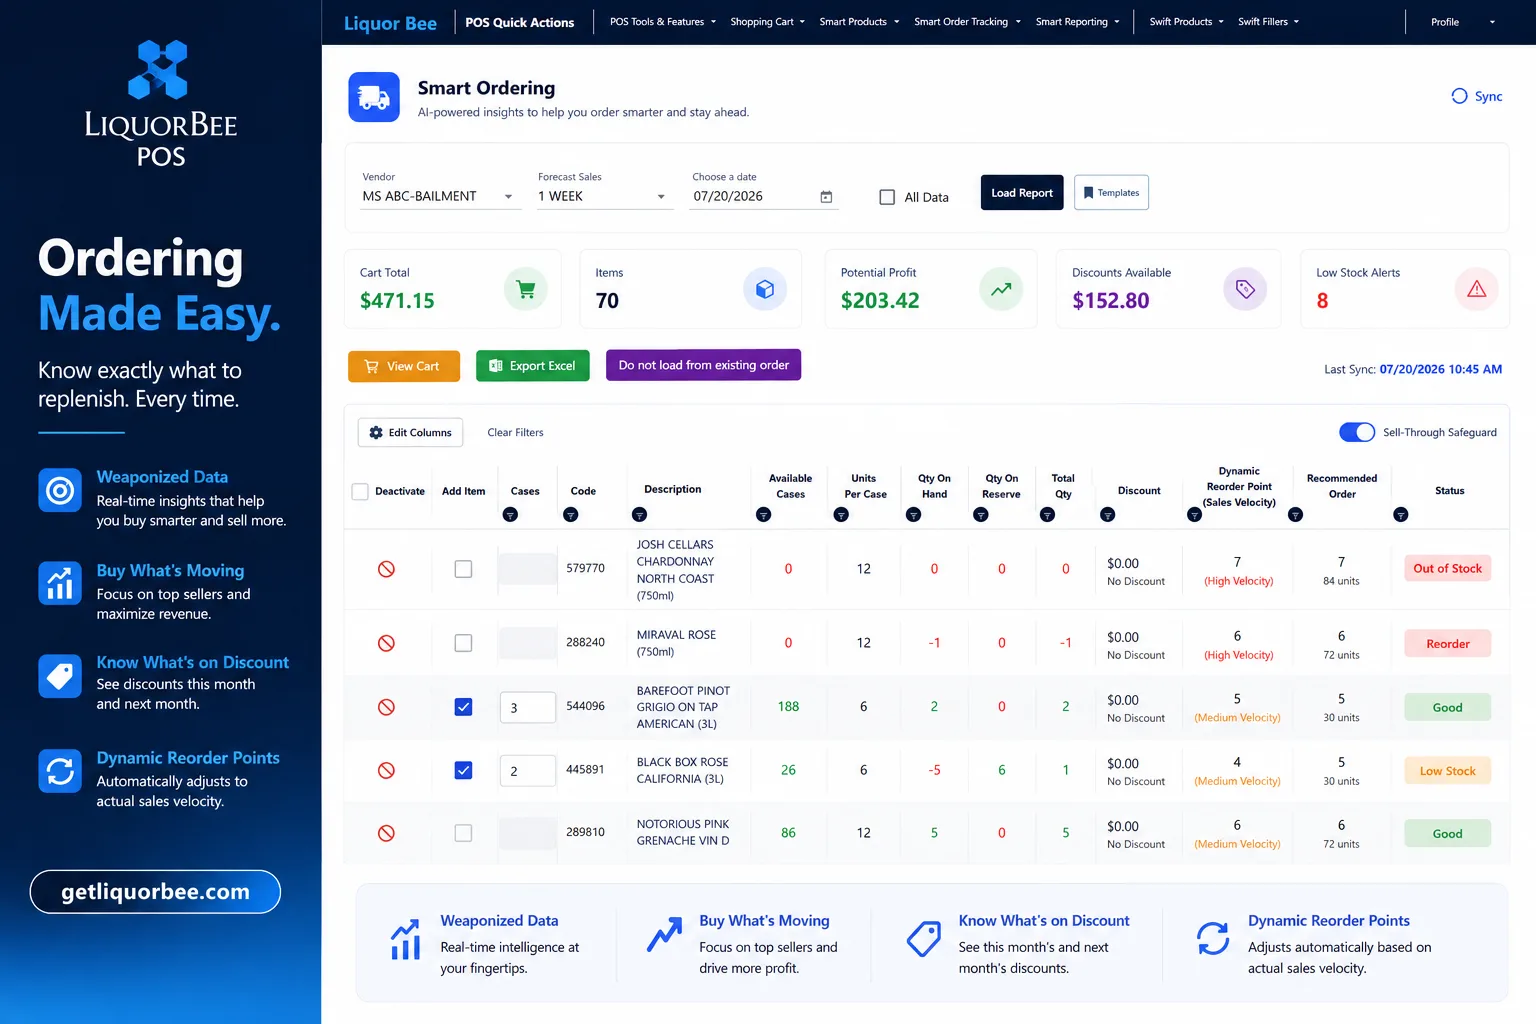Filter the Total Qty column
Viewport: 1536px width, 1024px height.
click(1047, 515)
